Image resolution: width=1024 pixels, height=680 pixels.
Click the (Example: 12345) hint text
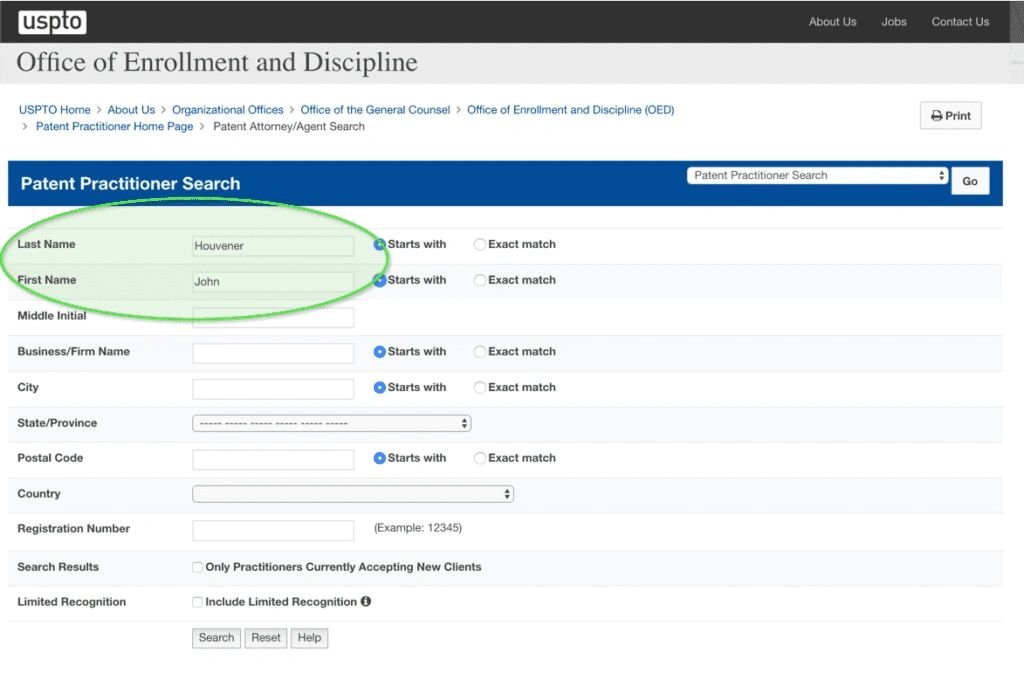pyautogui.click(x=418, y=528)
